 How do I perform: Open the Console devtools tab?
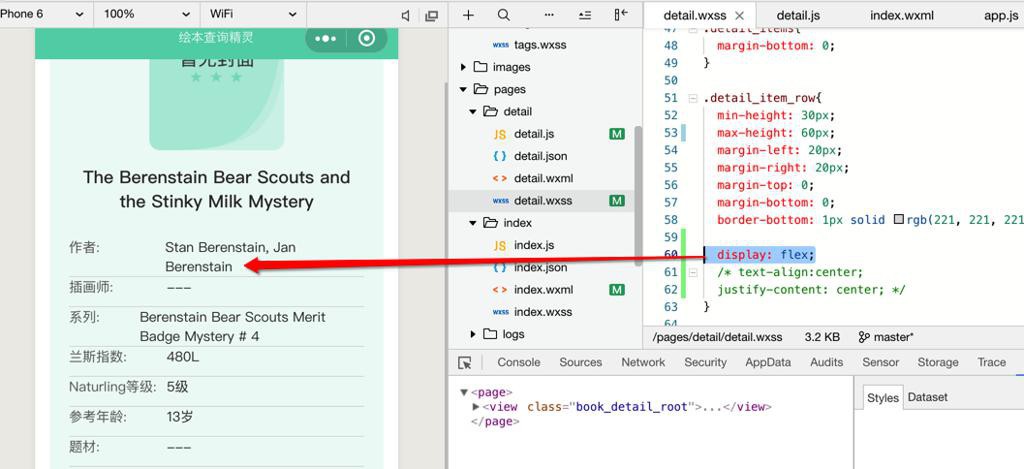pyautogui.click(x=519, y=362)
